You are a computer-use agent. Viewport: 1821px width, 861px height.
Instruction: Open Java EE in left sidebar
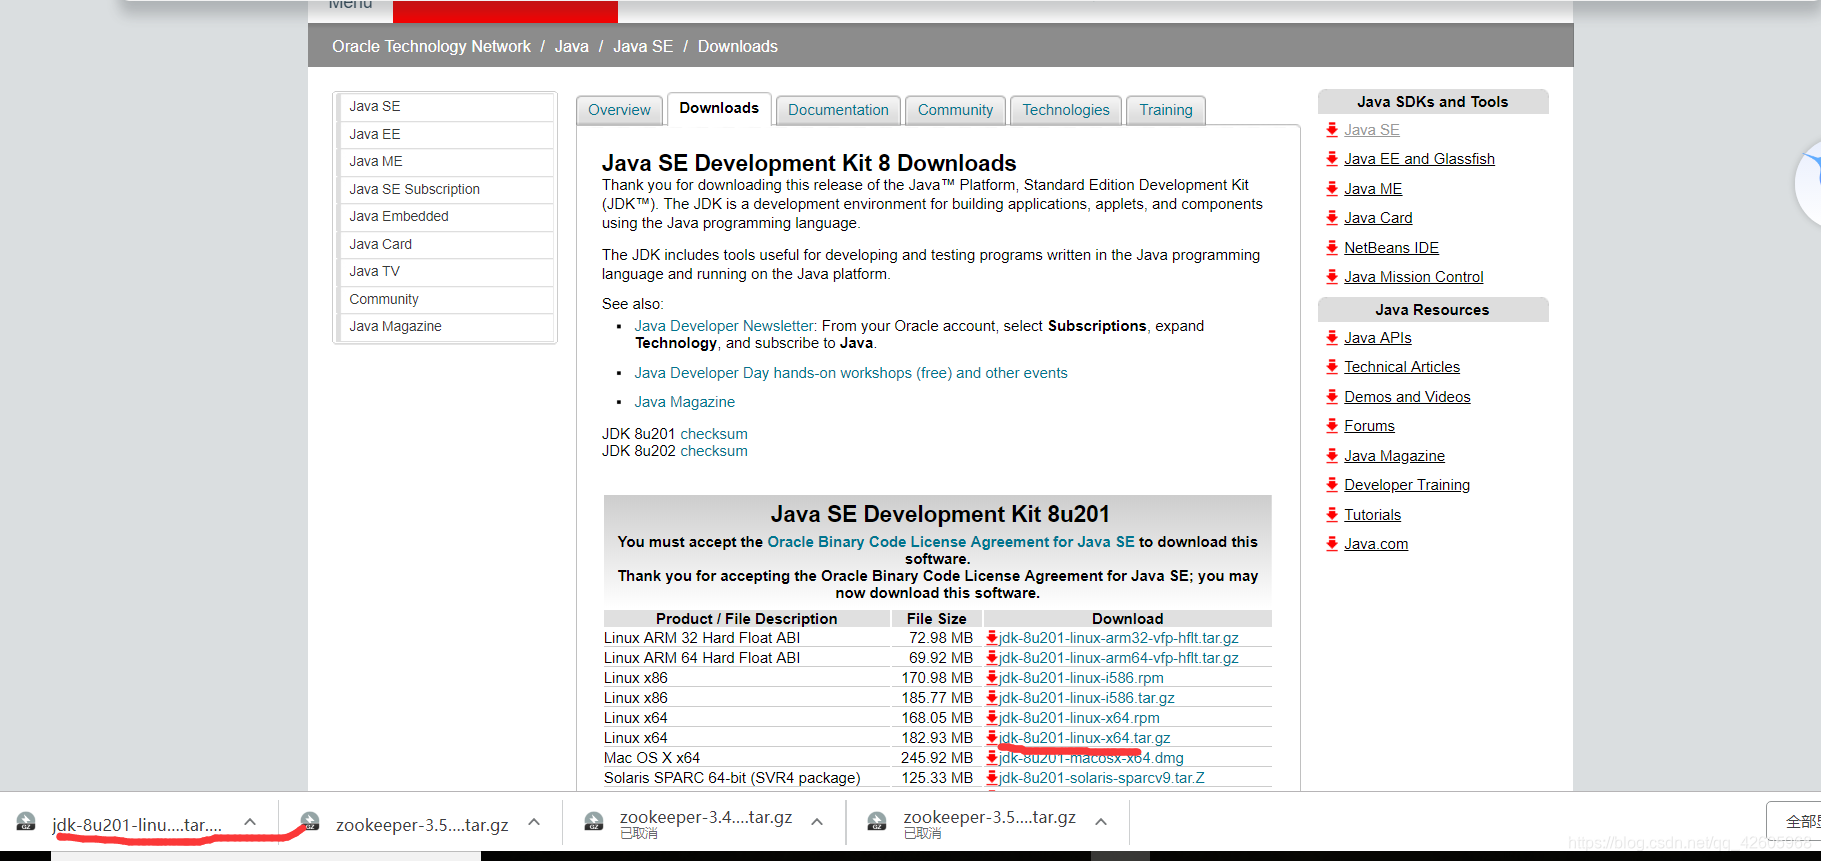(445, 134)
